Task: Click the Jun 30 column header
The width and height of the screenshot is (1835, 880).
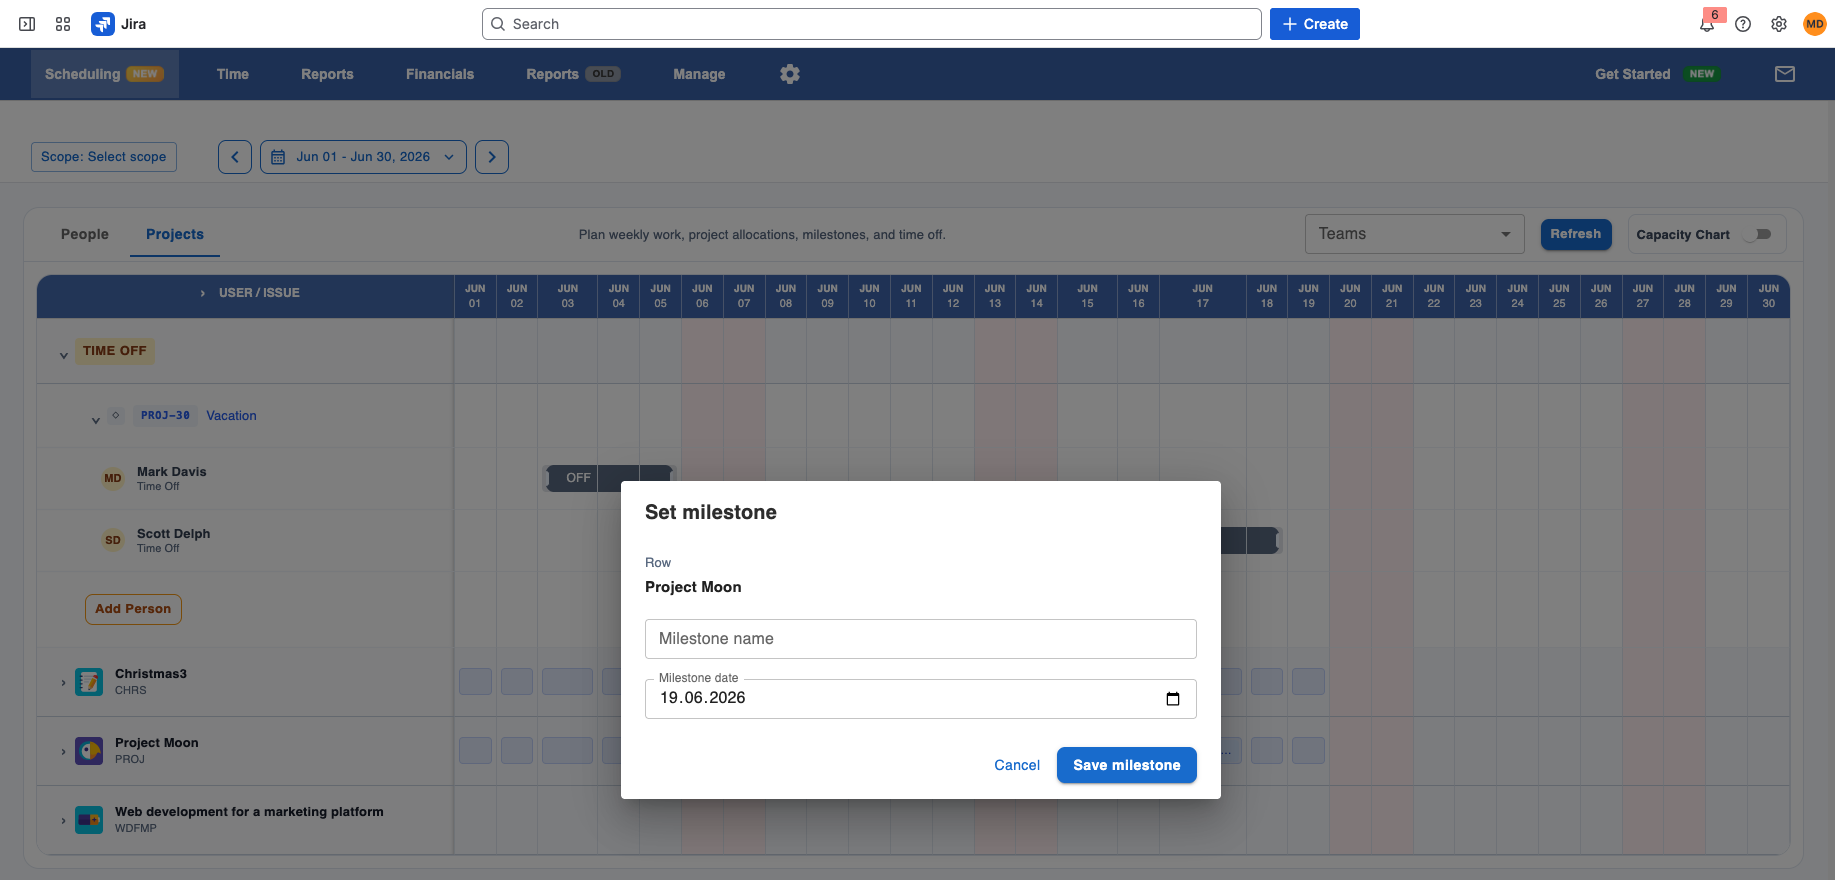Action: tap(1768, 296)
